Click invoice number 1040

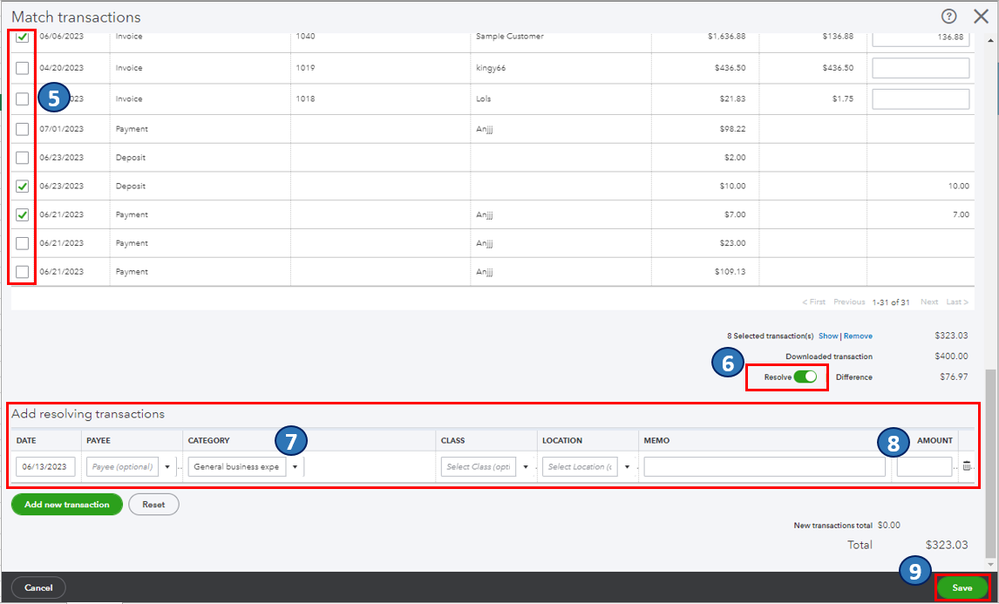(x=305, y=36)
